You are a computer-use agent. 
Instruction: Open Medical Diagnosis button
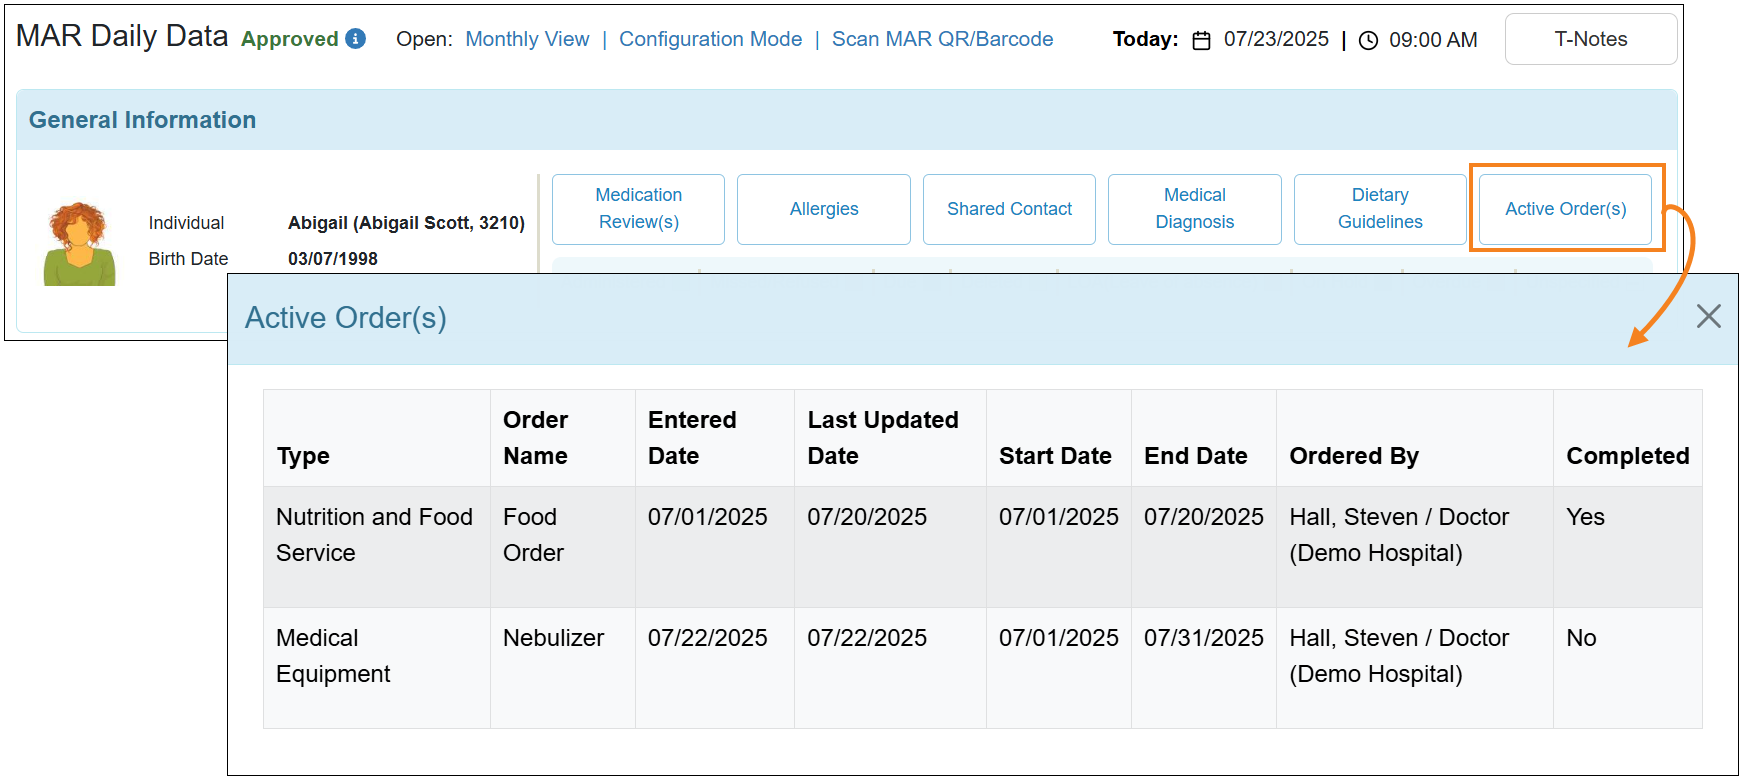coord(1194,209)
